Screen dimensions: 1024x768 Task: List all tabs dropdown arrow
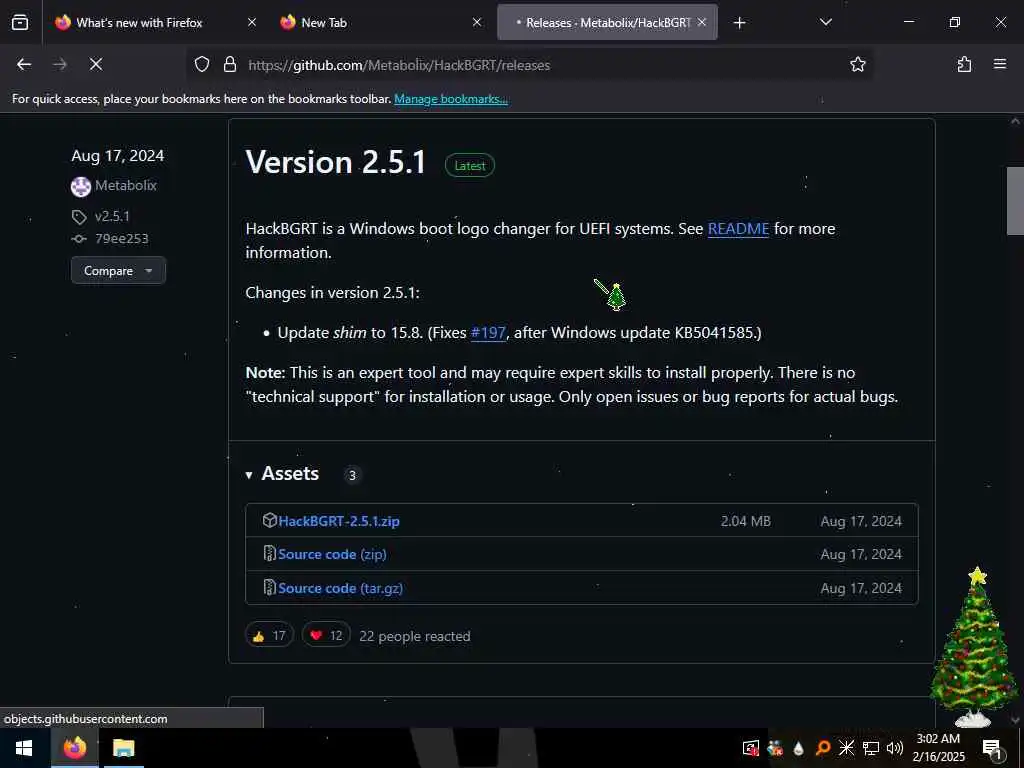point(825,22)
